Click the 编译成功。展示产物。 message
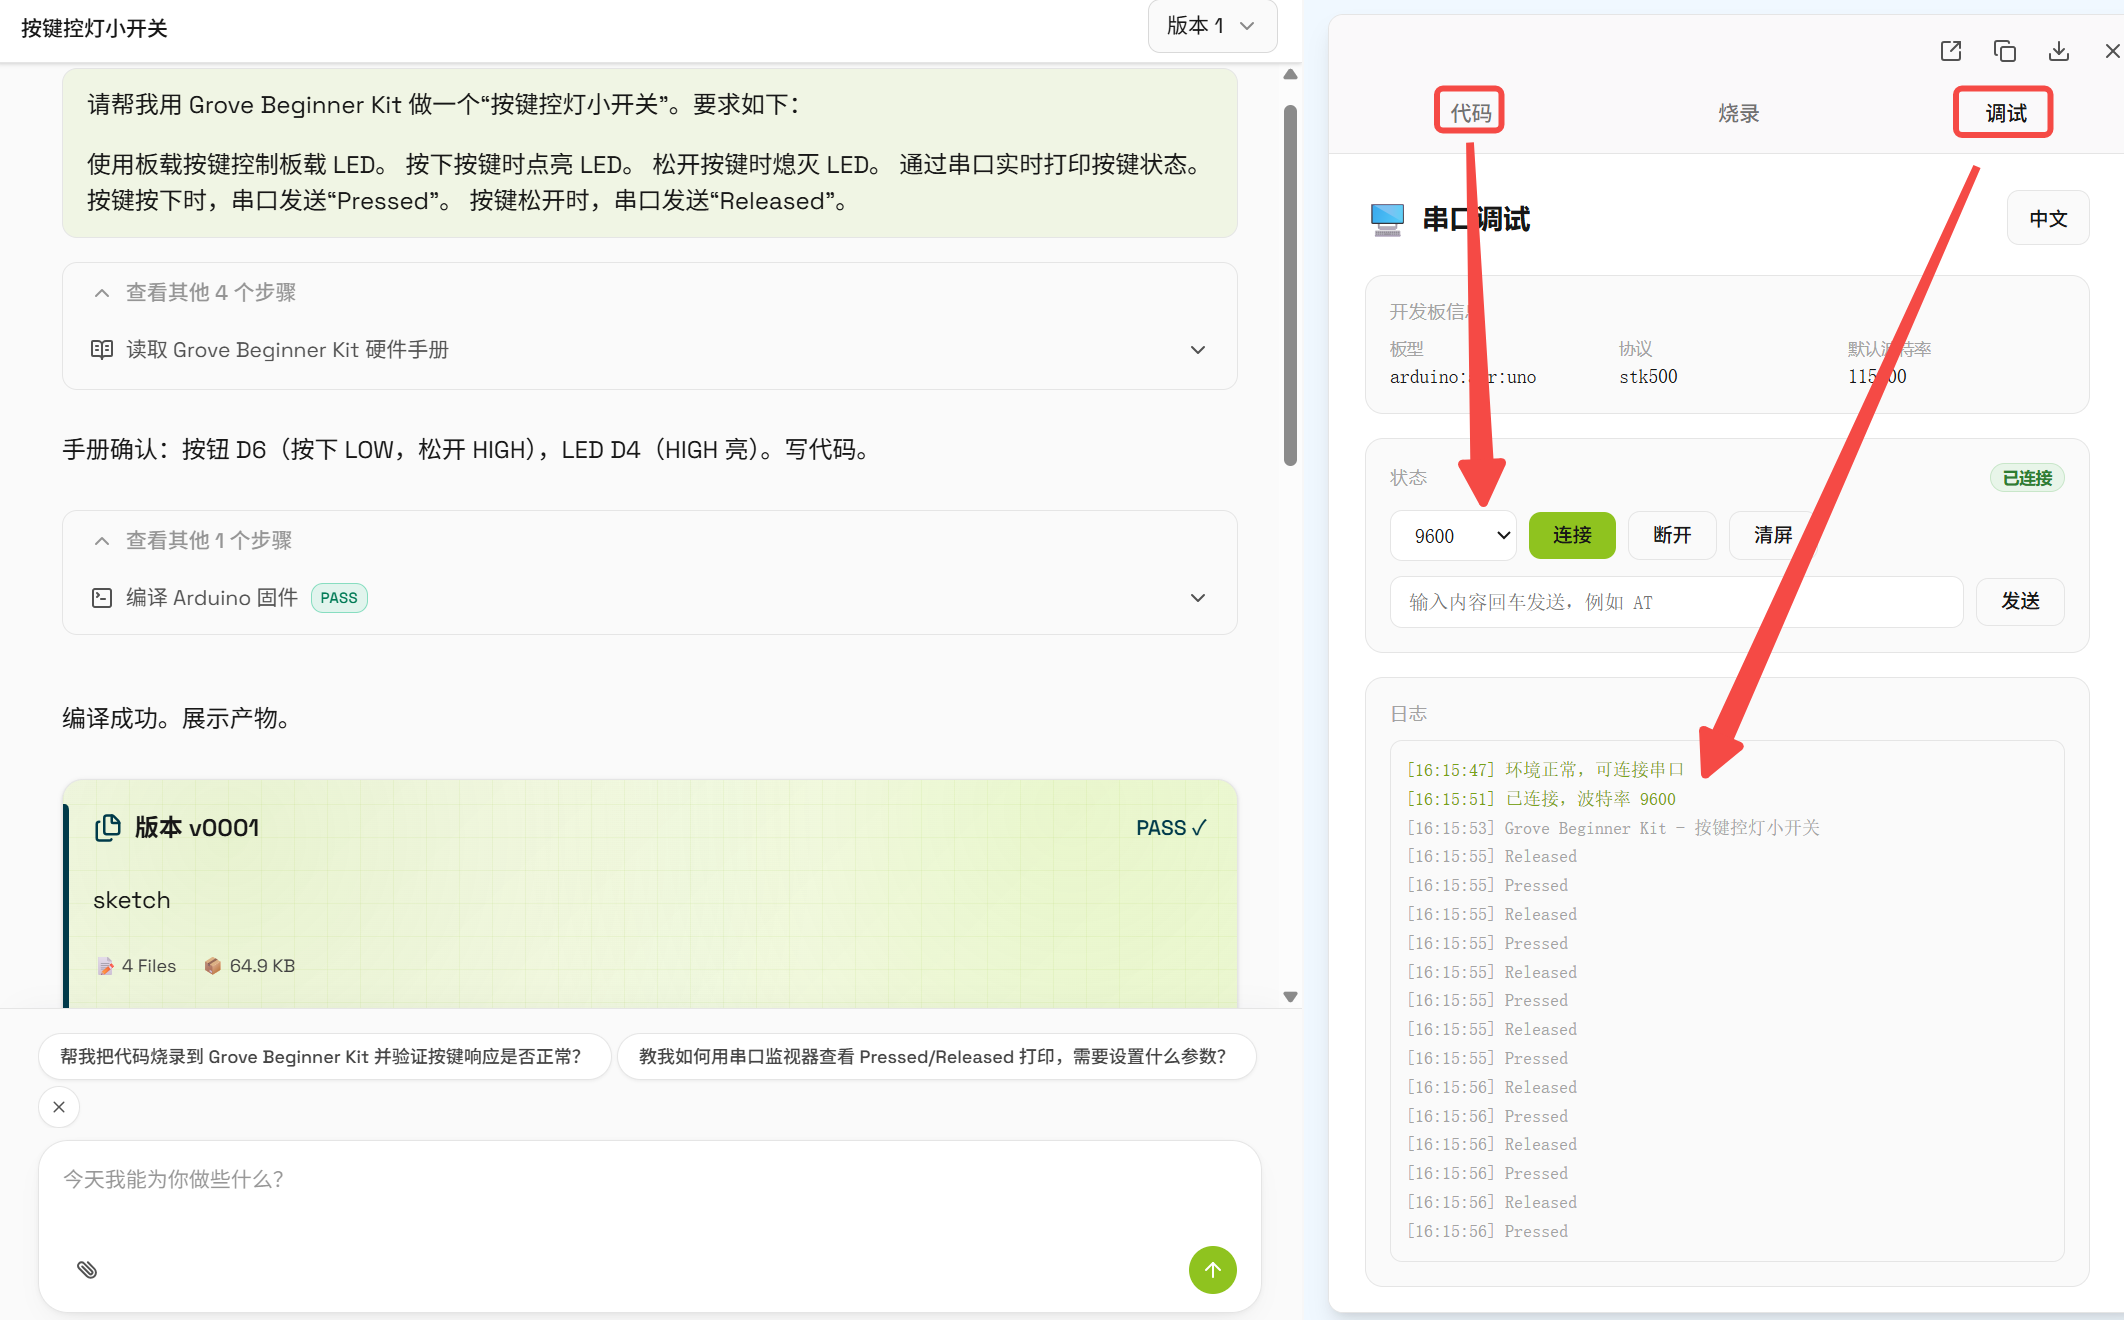The image size is (2124, 1320). point(177,718)
